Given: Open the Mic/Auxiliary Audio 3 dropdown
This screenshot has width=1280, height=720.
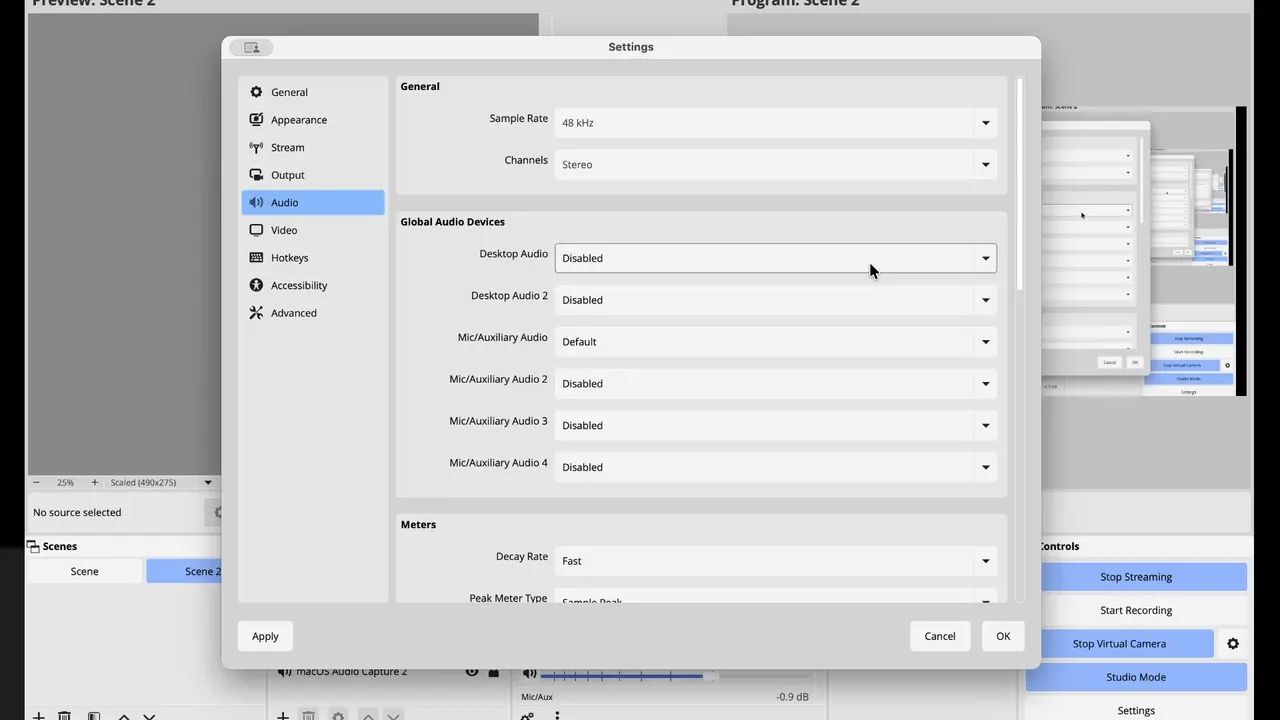Looking at the screenshot, I should pos(776,425).
